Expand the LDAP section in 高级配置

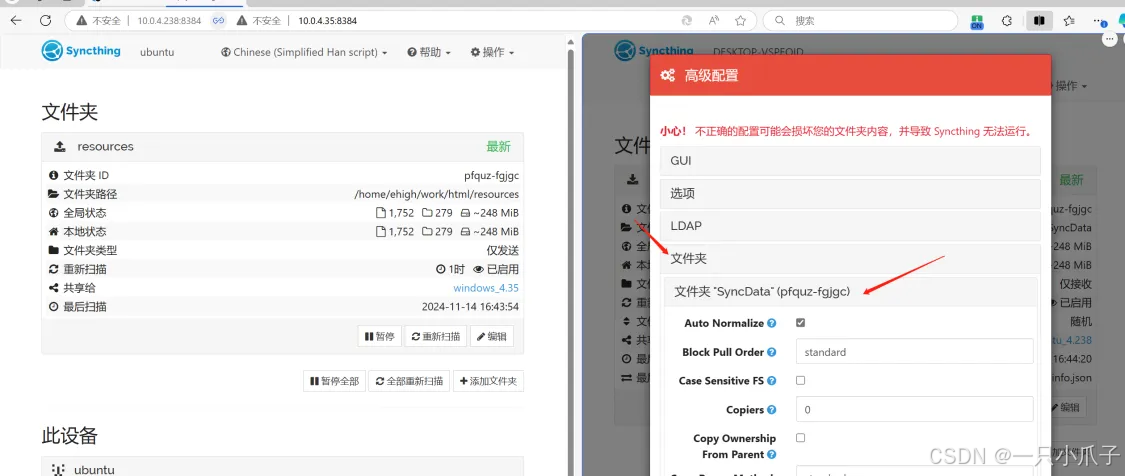point(850,226)
